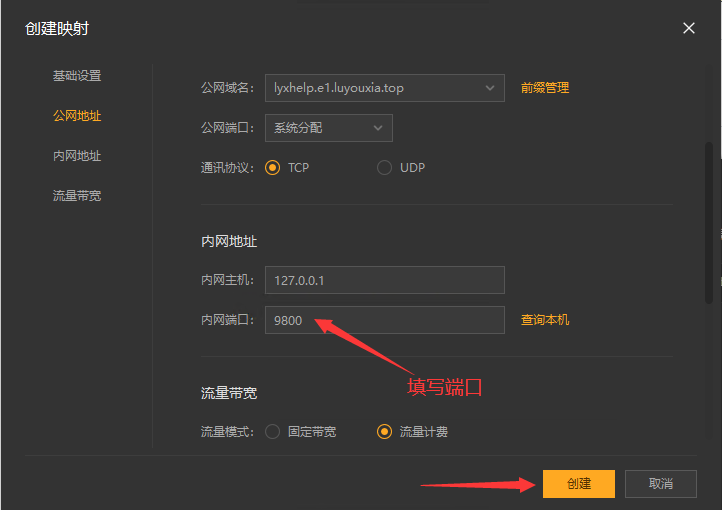Open the 公网域名 dropdown list

384,88
